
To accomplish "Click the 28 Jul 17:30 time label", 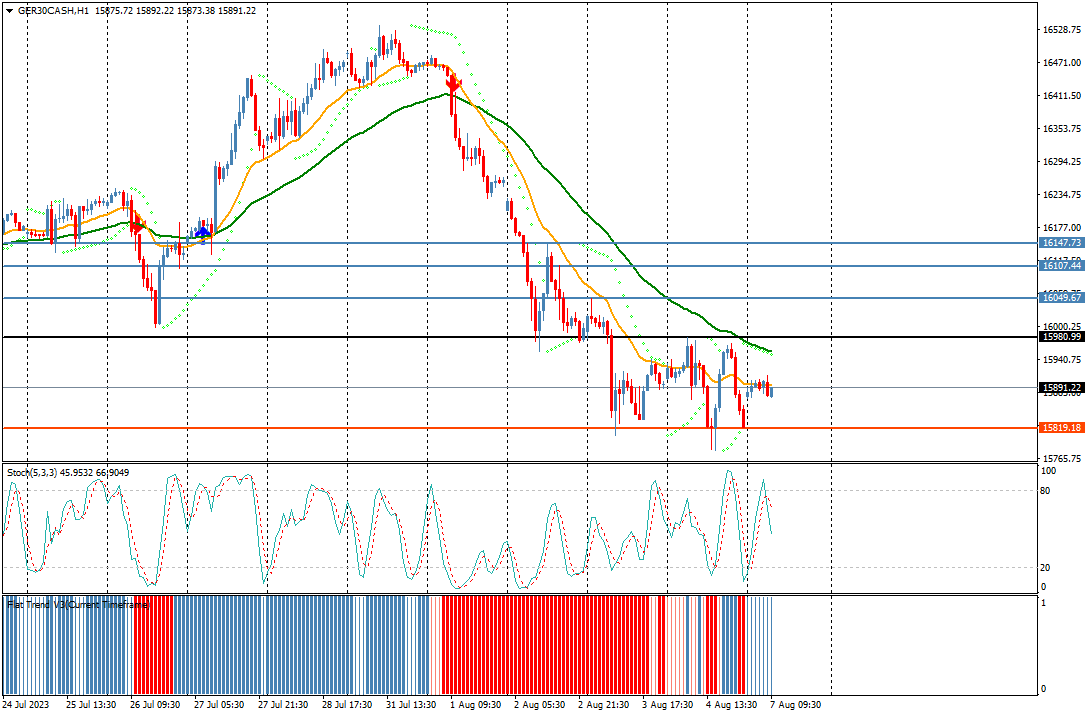I will pos(347,704).
